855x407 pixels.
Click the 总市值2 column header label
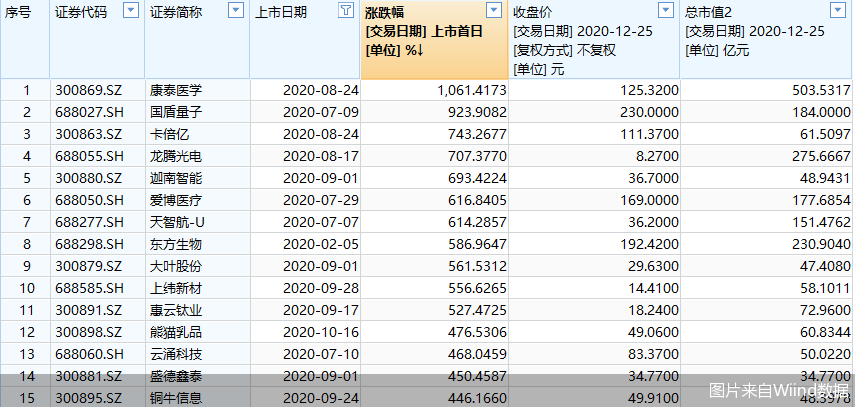click(708, 13)
